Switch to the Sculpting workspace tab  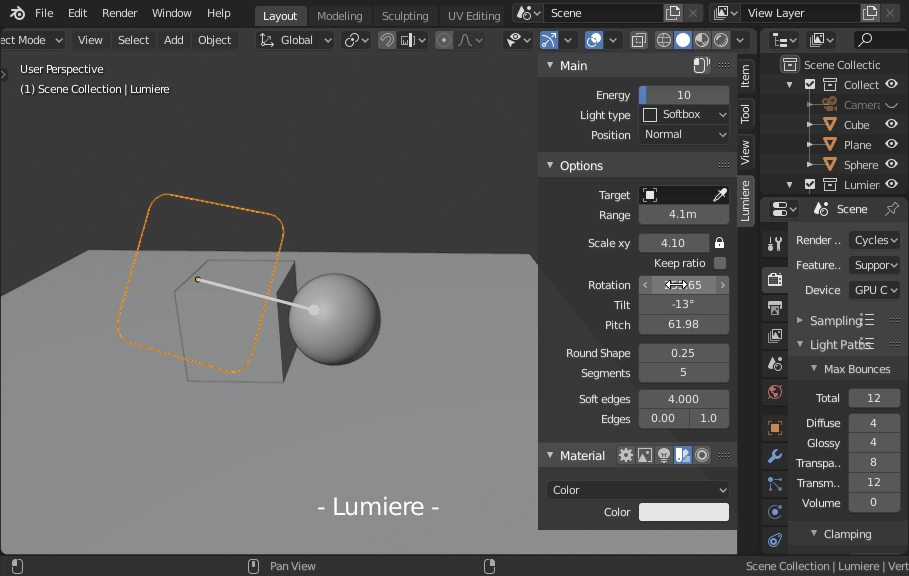click(x=405, y=16)
